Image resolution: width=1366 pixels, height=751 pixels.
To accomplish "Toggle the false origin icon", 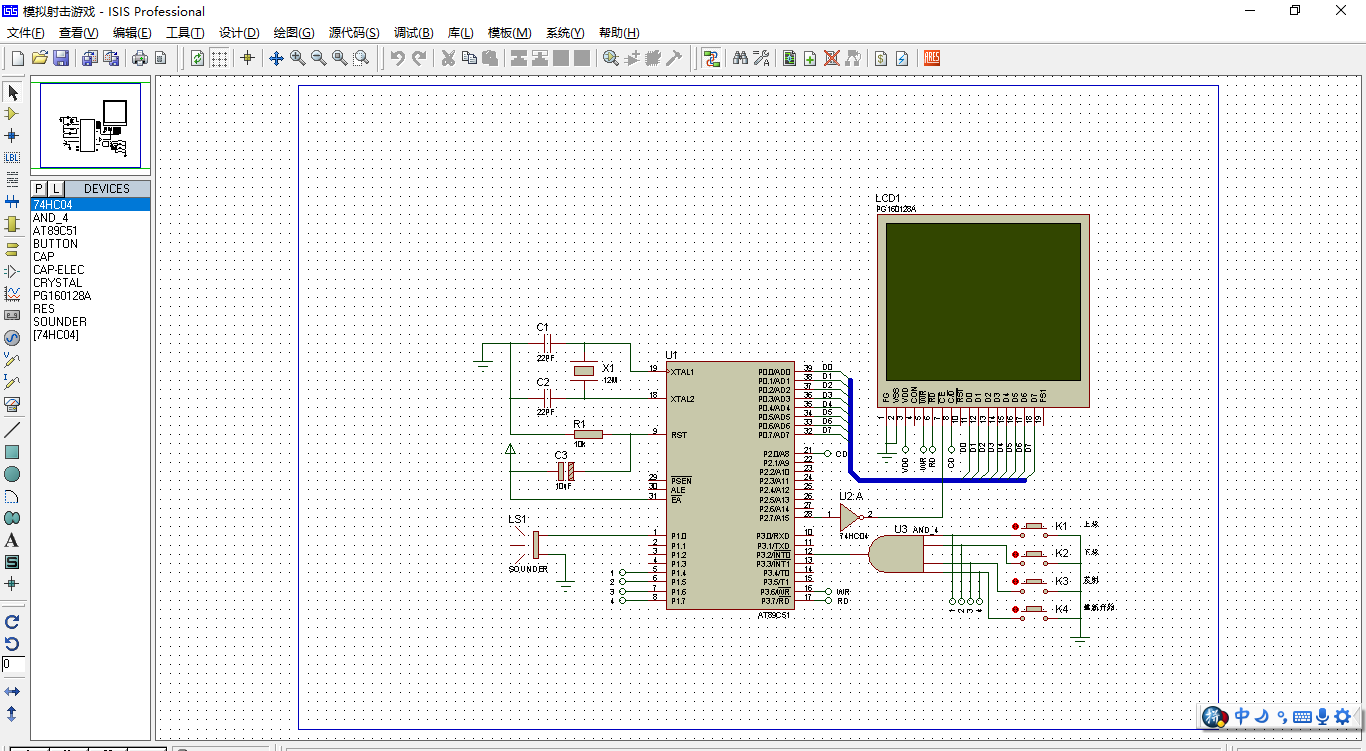I will pos(247,59).
